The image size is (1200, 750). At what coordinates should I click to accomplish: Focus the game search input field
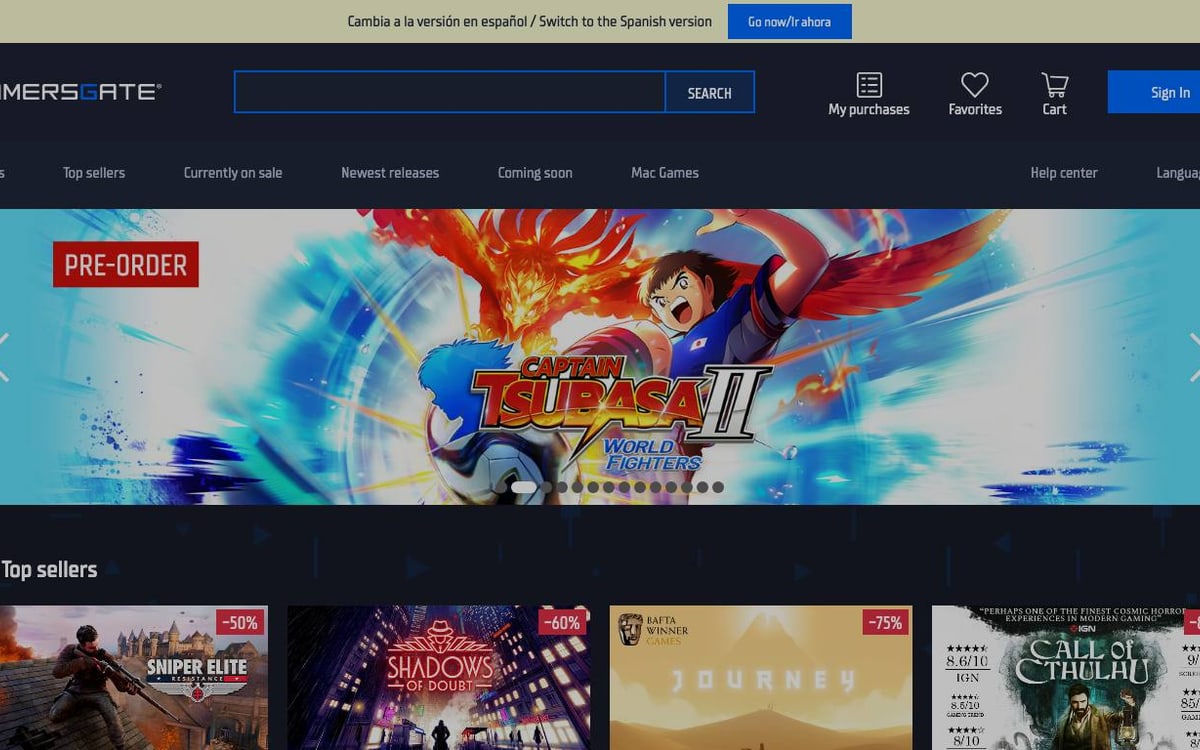450,92
